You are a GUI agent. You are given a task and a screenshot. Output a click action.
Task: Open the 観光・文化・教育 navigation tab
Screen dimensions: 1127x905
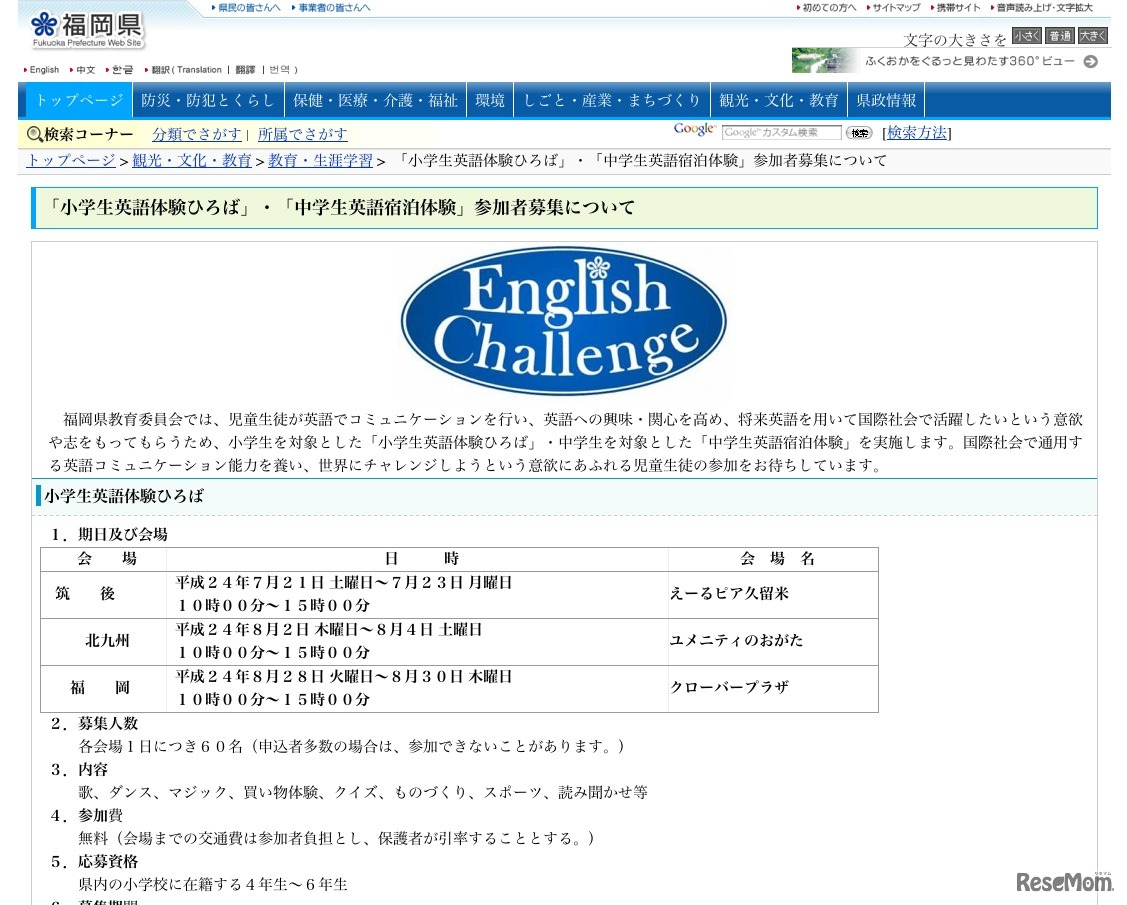[778, 99]
